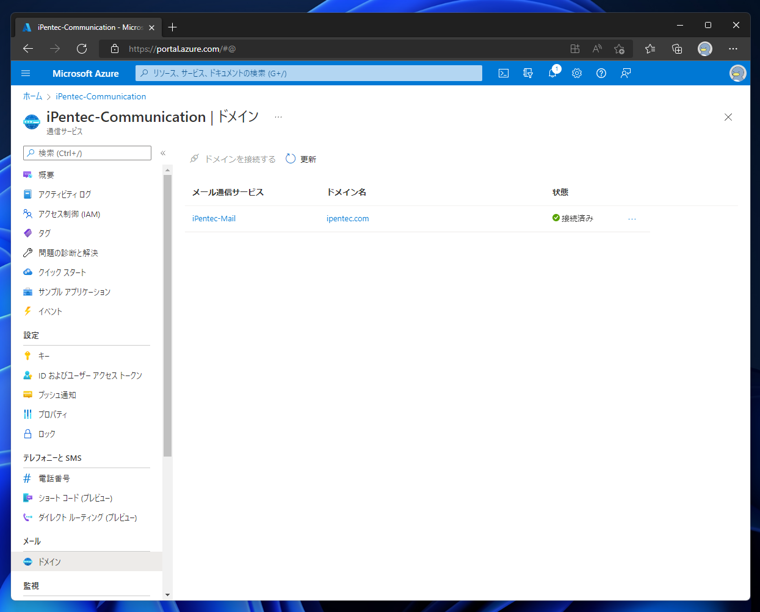The height and width of the screenshot is (612, 760).
Task: Click the 更新 refresh button
Action: pyautogui.click(x=301, y=159)
